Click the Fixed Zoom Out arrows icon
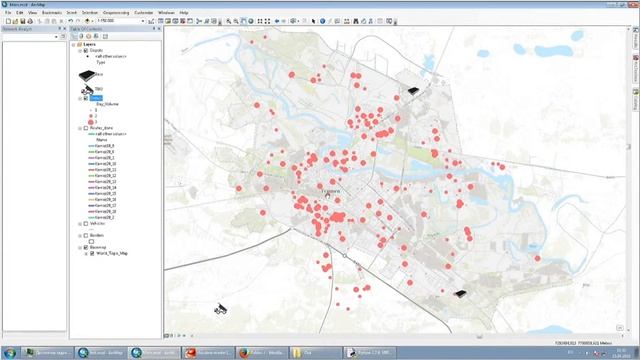The width and height of the screenshot is (640, 360). point(267,21)
